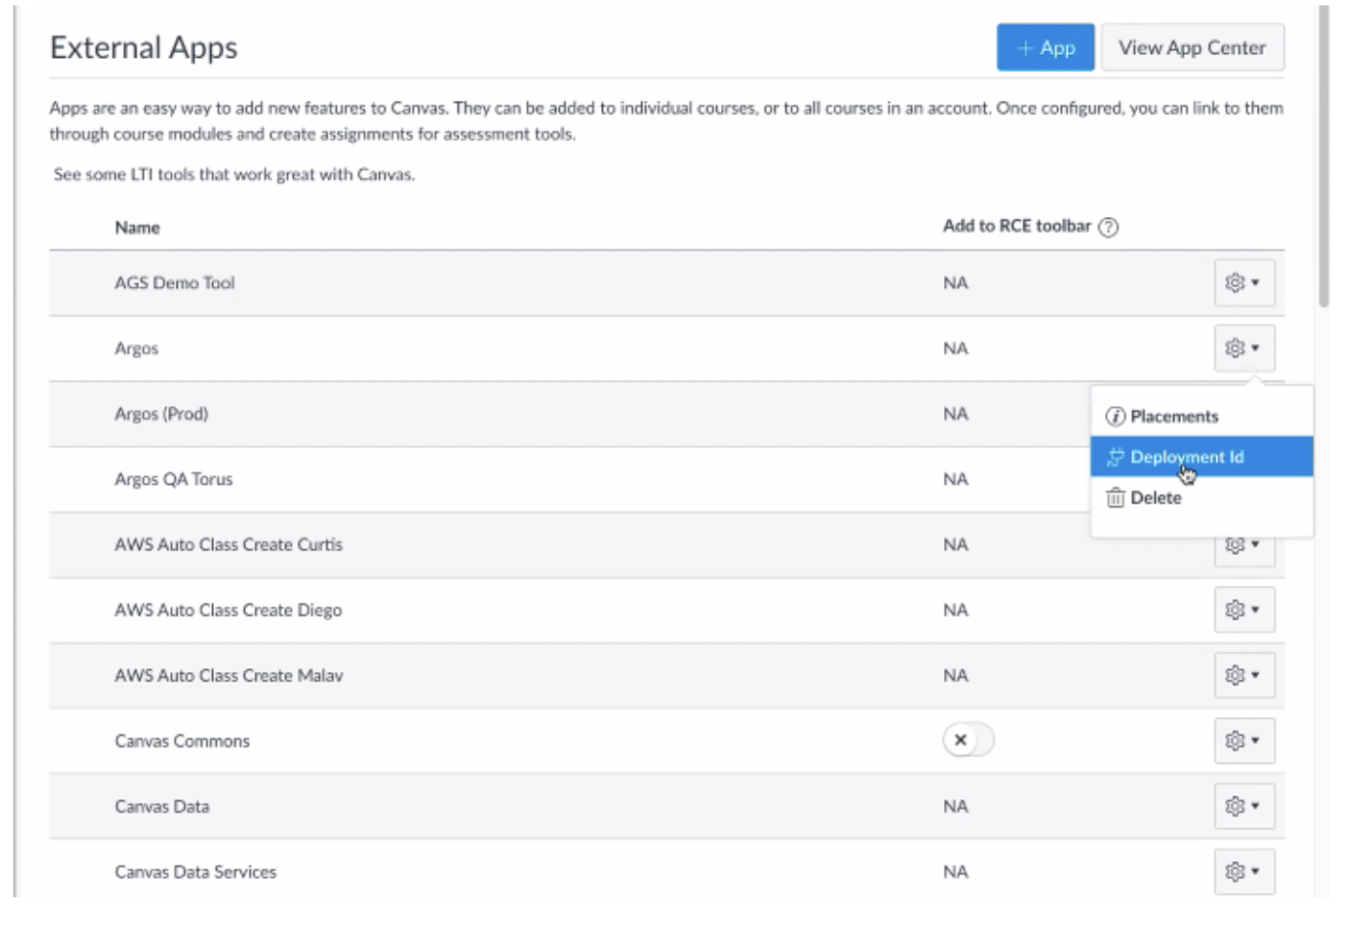Click the trash icon next to Delete
1349x944 pixels.
pyautogui.click(x=1115, y=498)
